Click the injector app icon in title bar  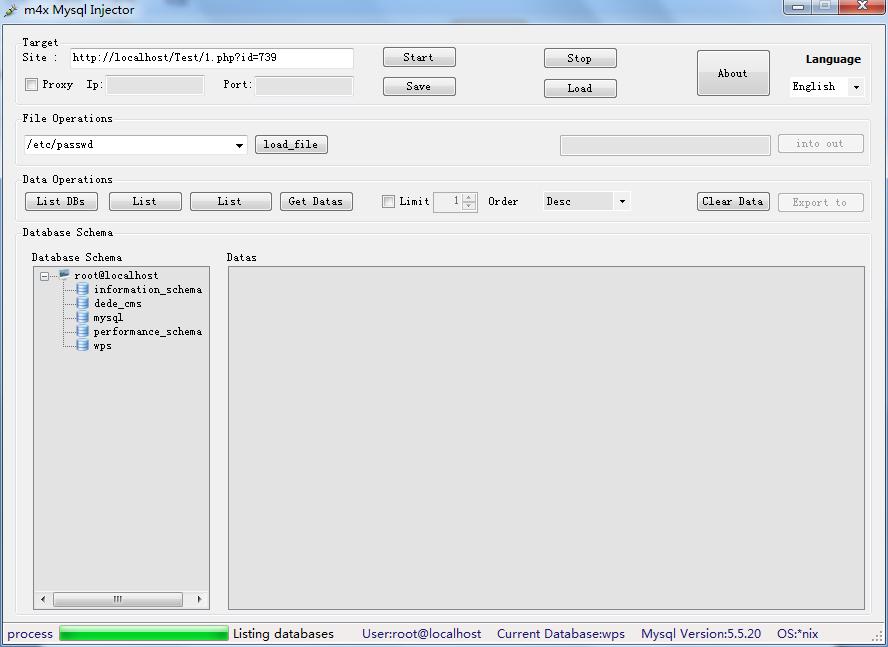coord(10,10)
